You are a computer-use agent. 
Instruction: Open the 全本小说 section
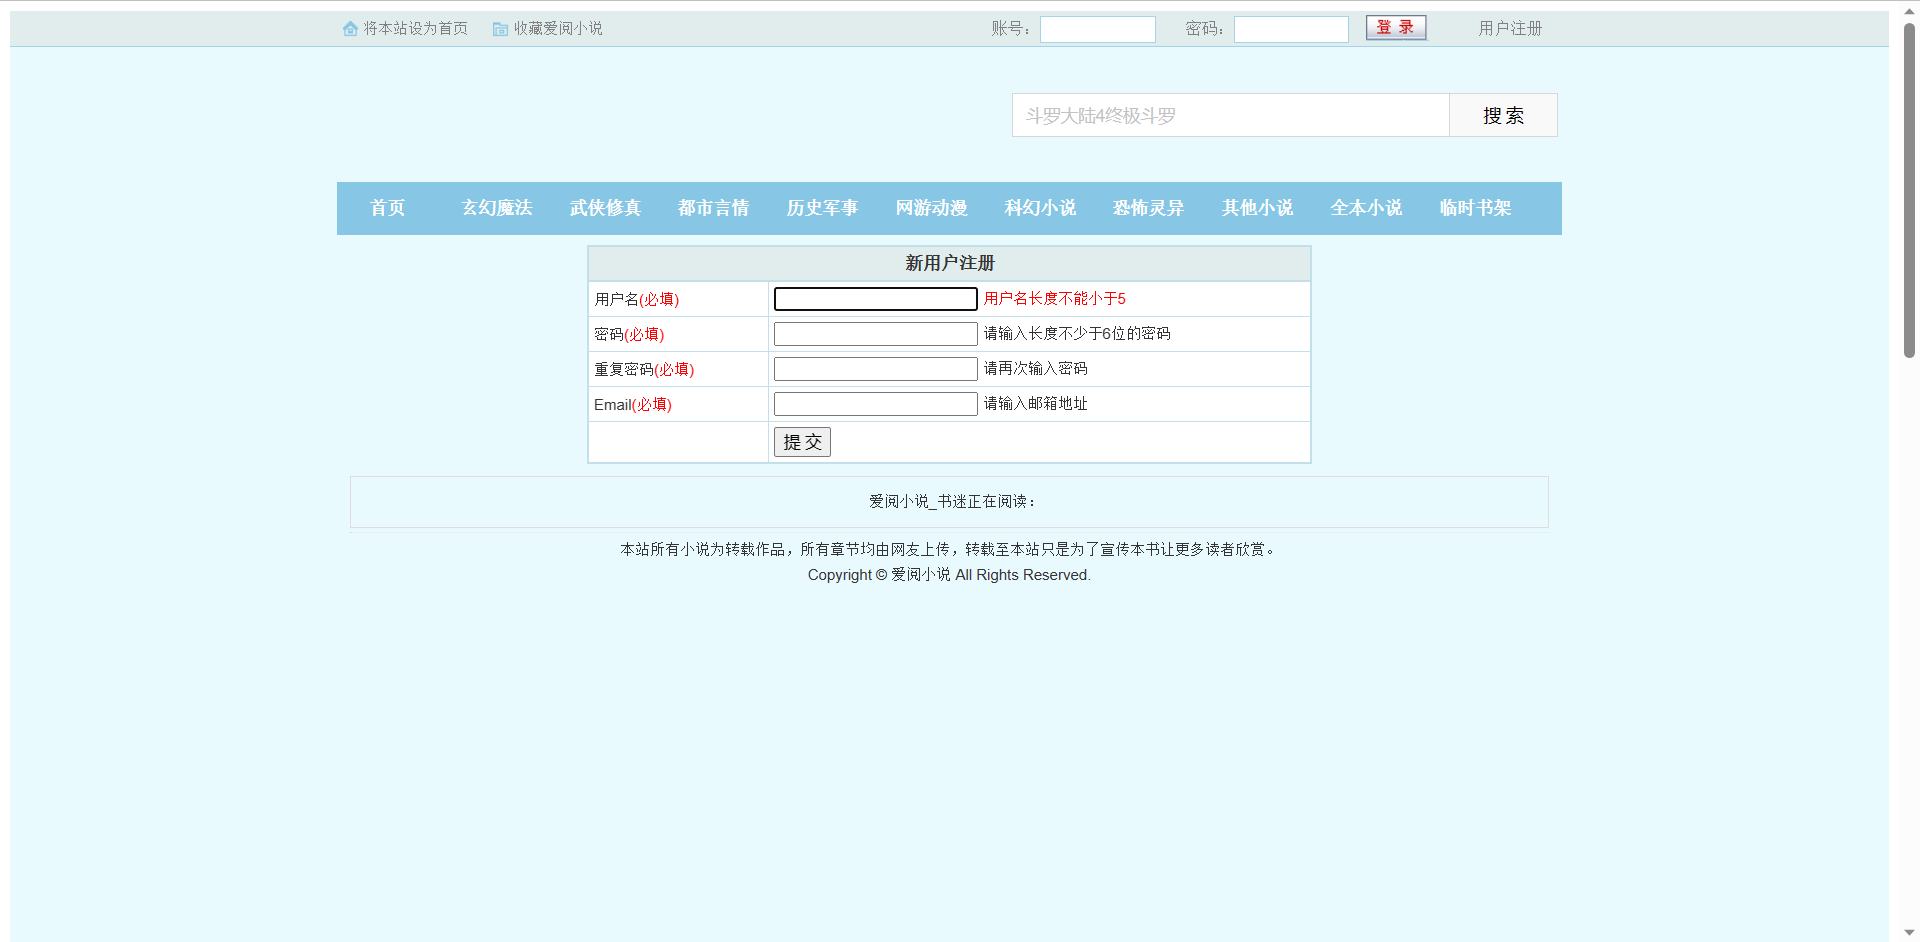tap(1366, 208)
